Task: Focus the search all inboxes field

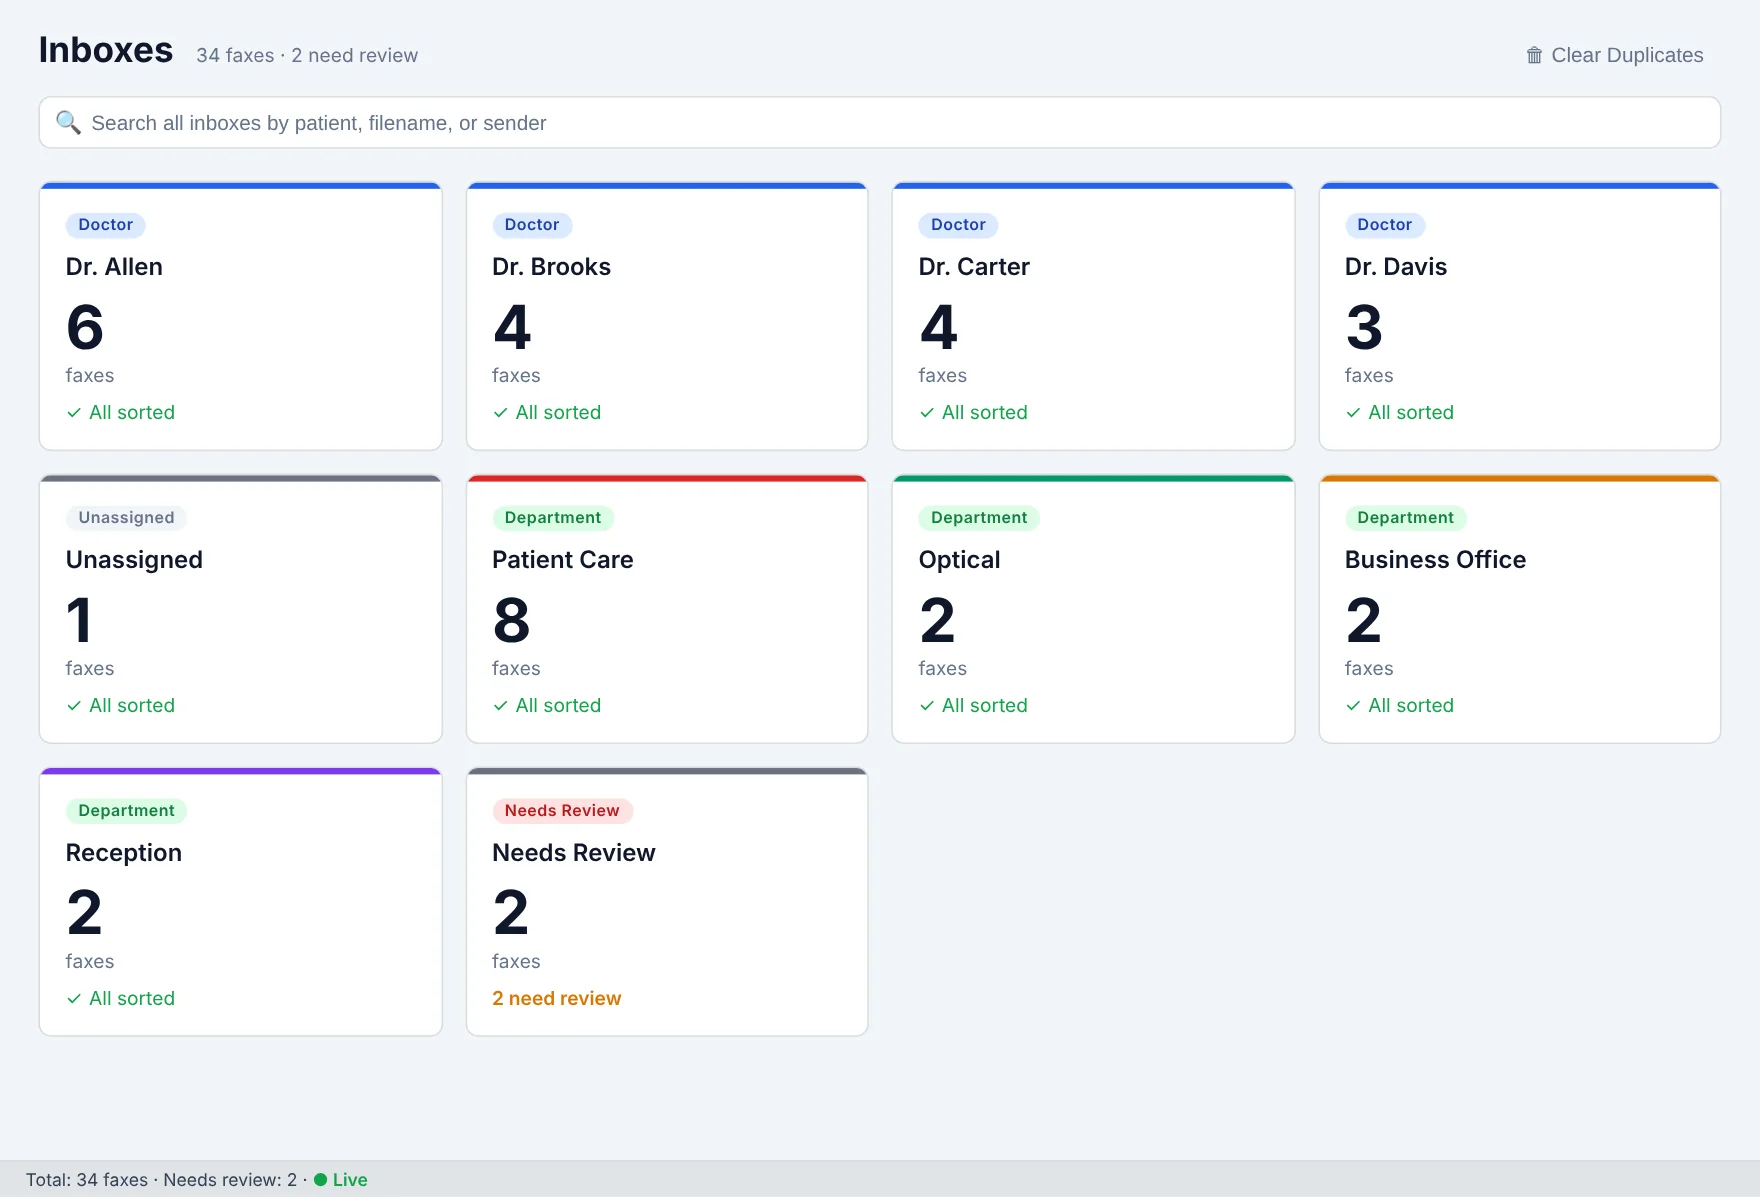Action: point(880,123)
